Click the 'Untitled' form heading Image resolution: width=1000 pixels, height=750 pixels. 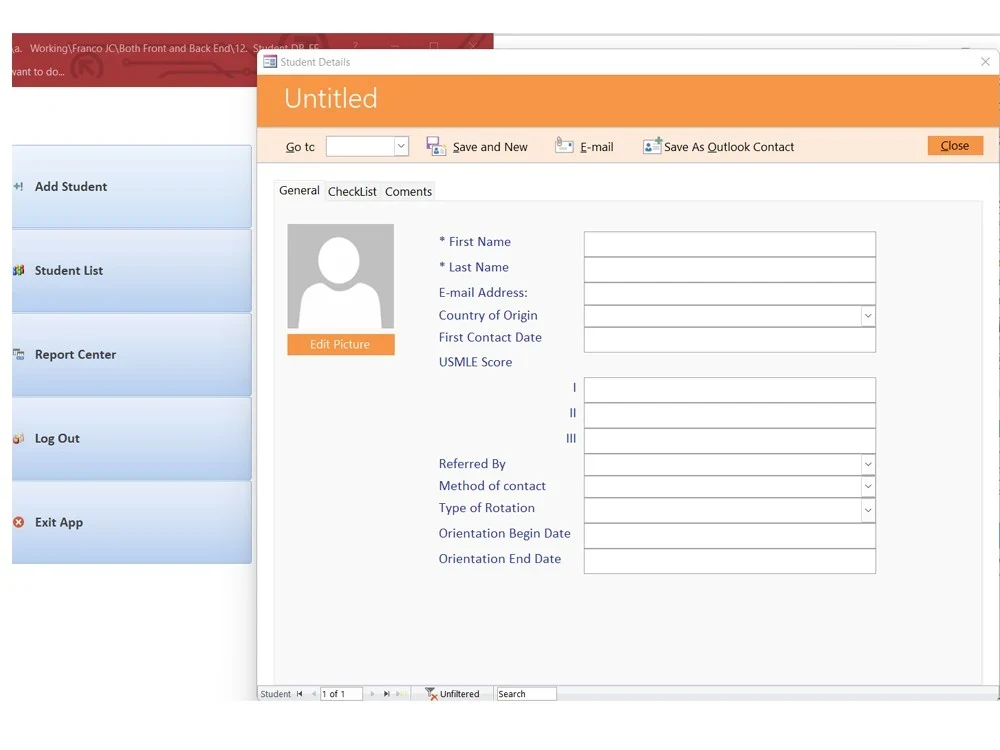pyautogui.click(x=330, y=98)
